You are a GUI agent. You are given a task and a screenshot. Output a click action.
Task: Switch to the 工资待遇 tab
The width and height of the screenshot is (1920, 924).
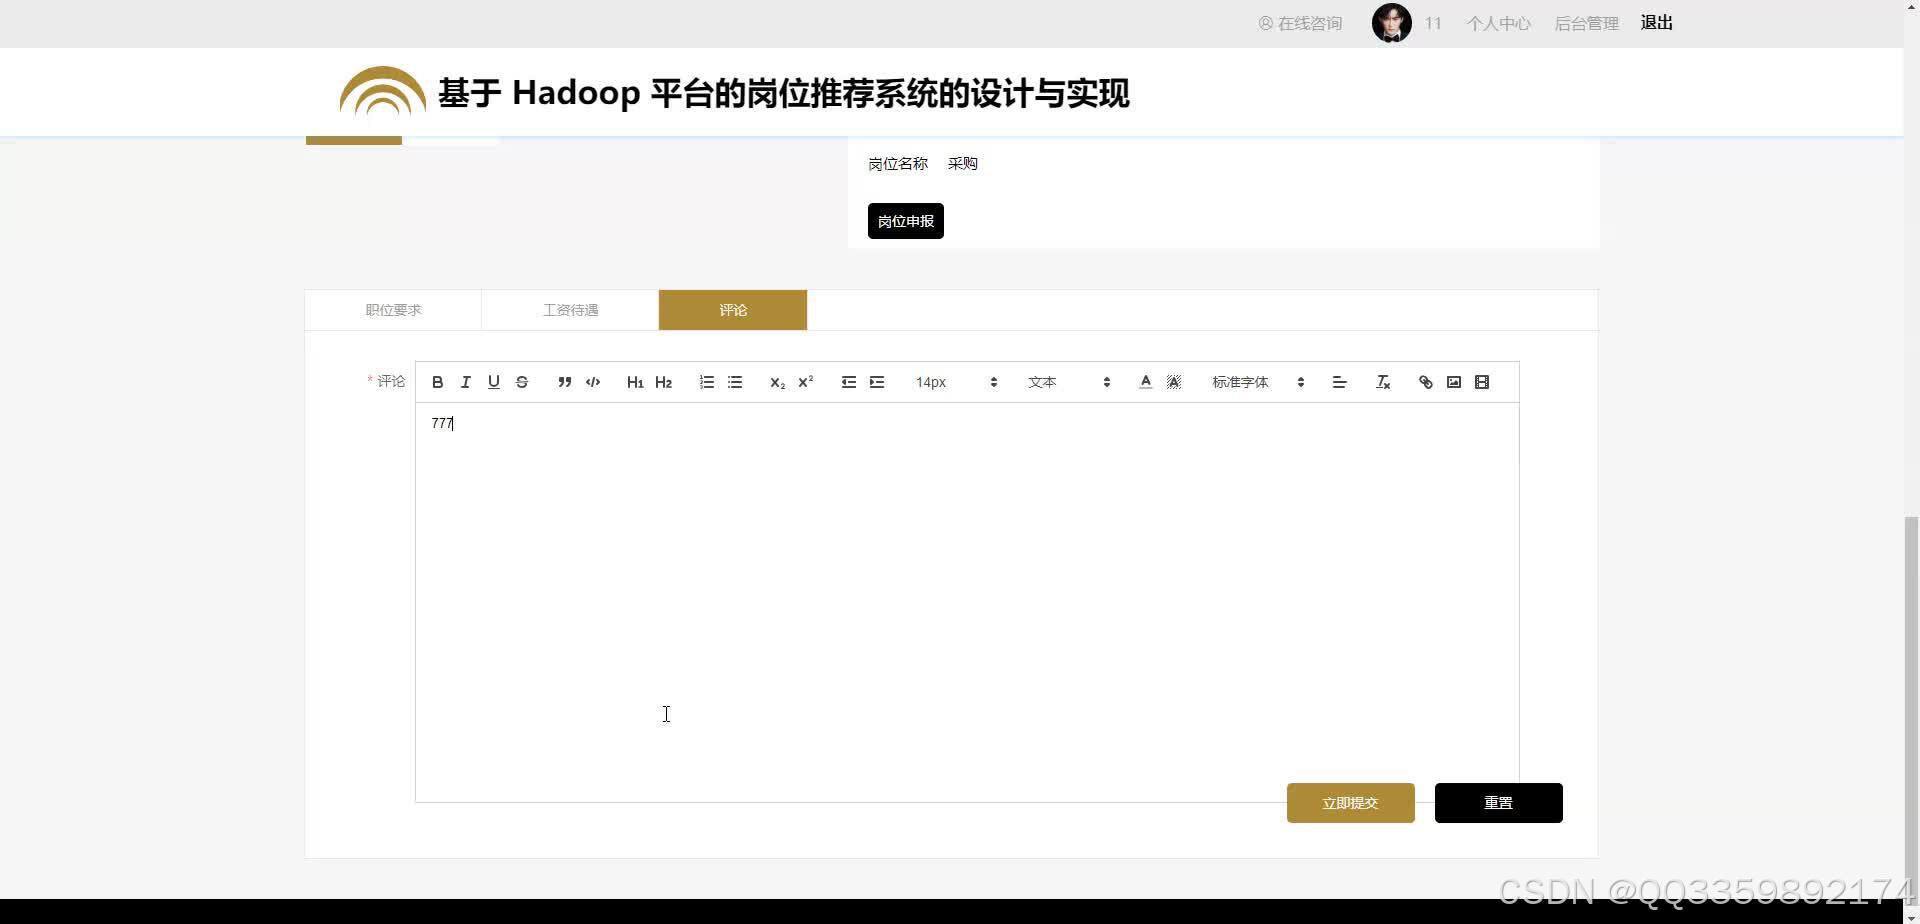point(570,310)
